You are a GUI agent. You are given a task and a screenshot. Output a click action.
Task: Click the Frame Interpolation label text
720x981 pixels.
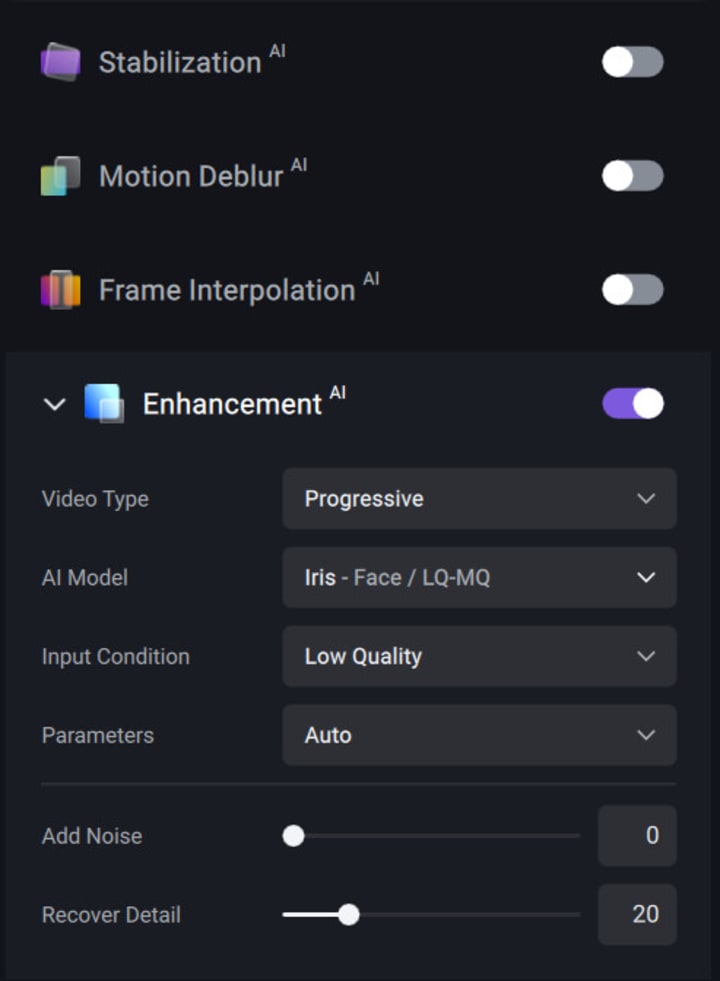click(227, 291)
